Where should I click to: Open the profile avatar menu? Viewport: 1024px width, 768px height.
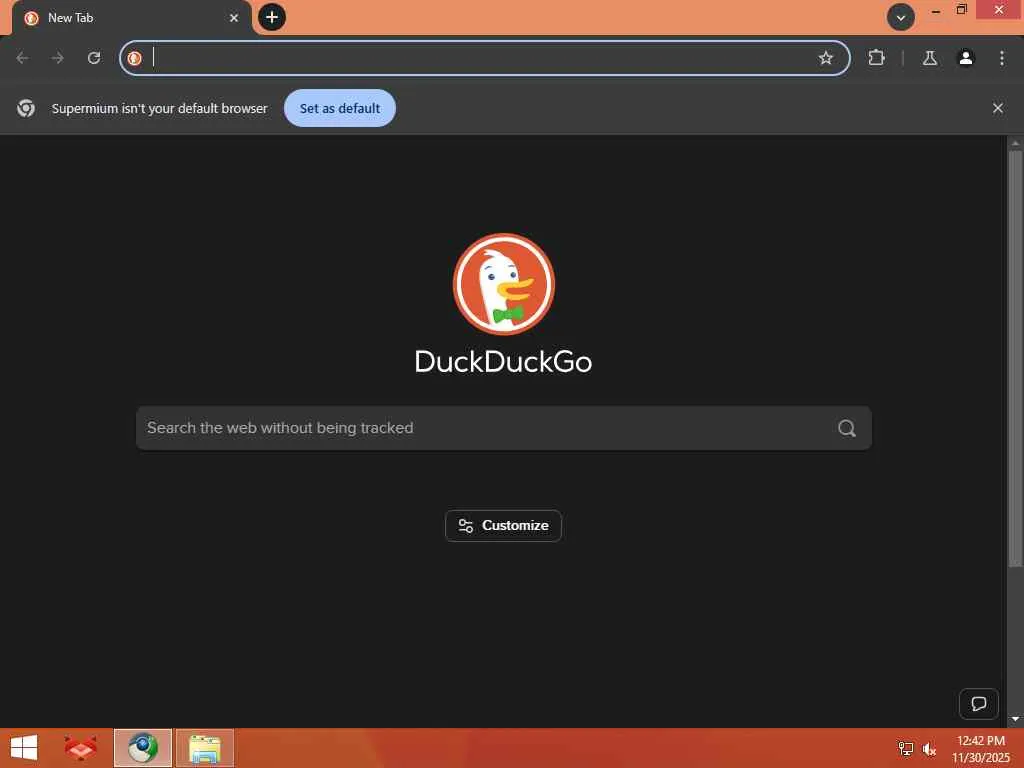click(x=966, y=58)
